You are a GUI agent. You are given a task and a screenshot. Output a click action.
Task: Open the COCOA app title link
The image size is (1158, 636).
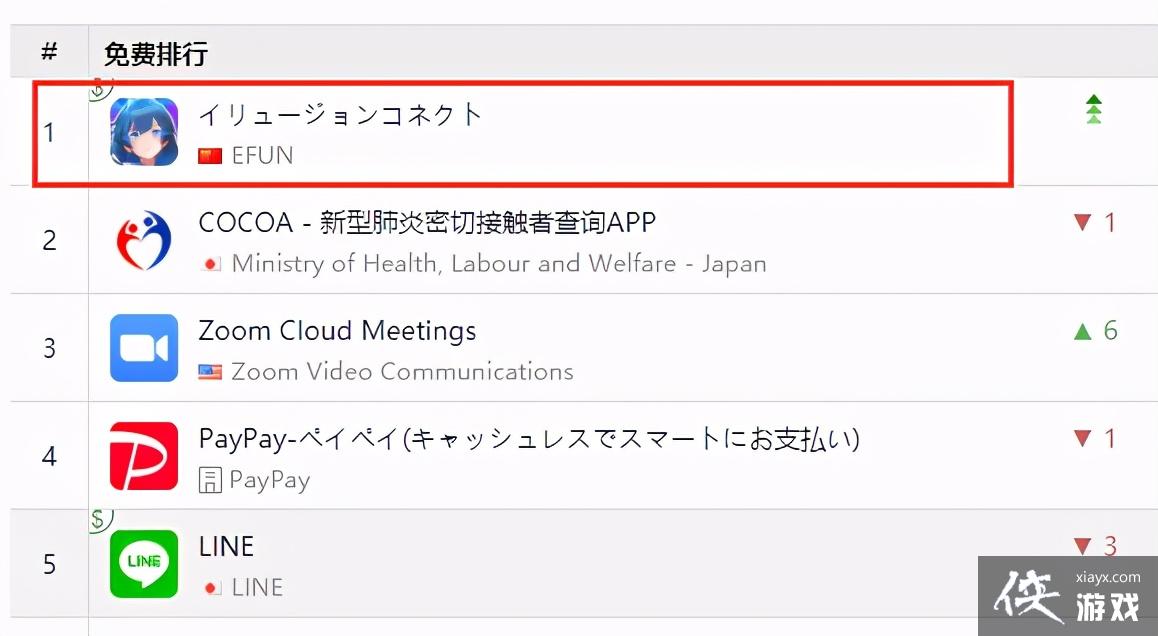[x=427, y=222]
